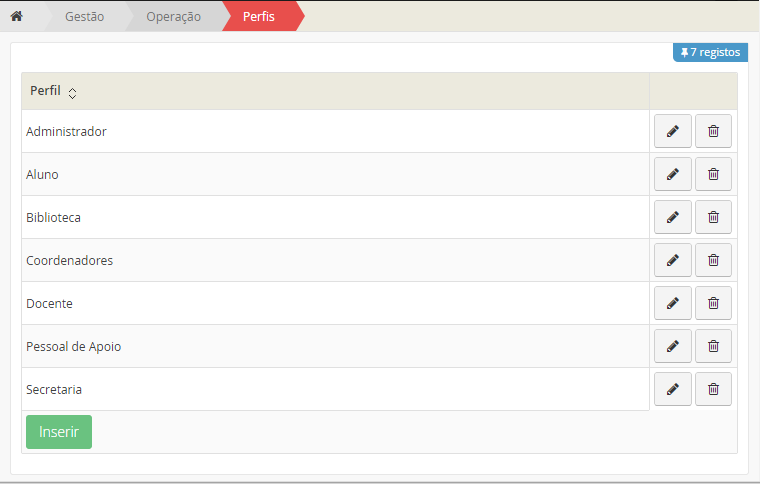Edit the Administrador profile
This screenshot has width=760, height=484.
pos(672,131)
